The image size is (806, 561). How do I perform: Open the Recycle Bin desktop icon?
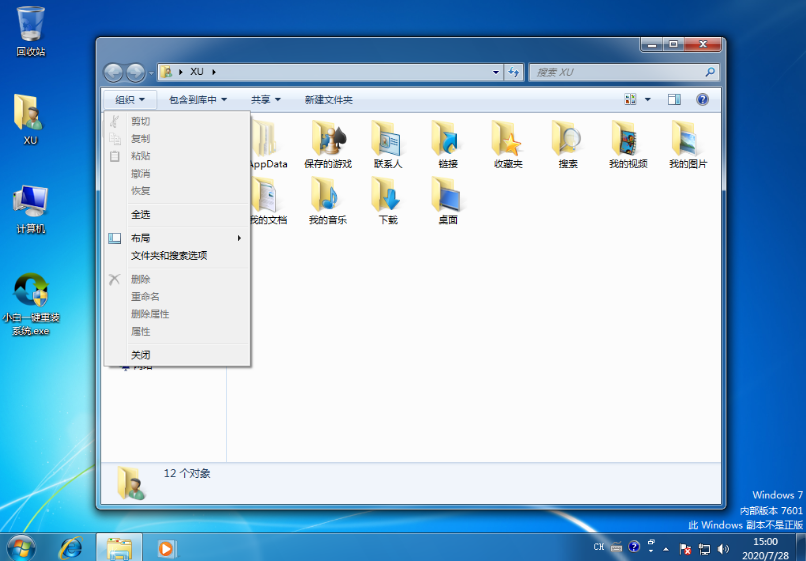(30, 31)
